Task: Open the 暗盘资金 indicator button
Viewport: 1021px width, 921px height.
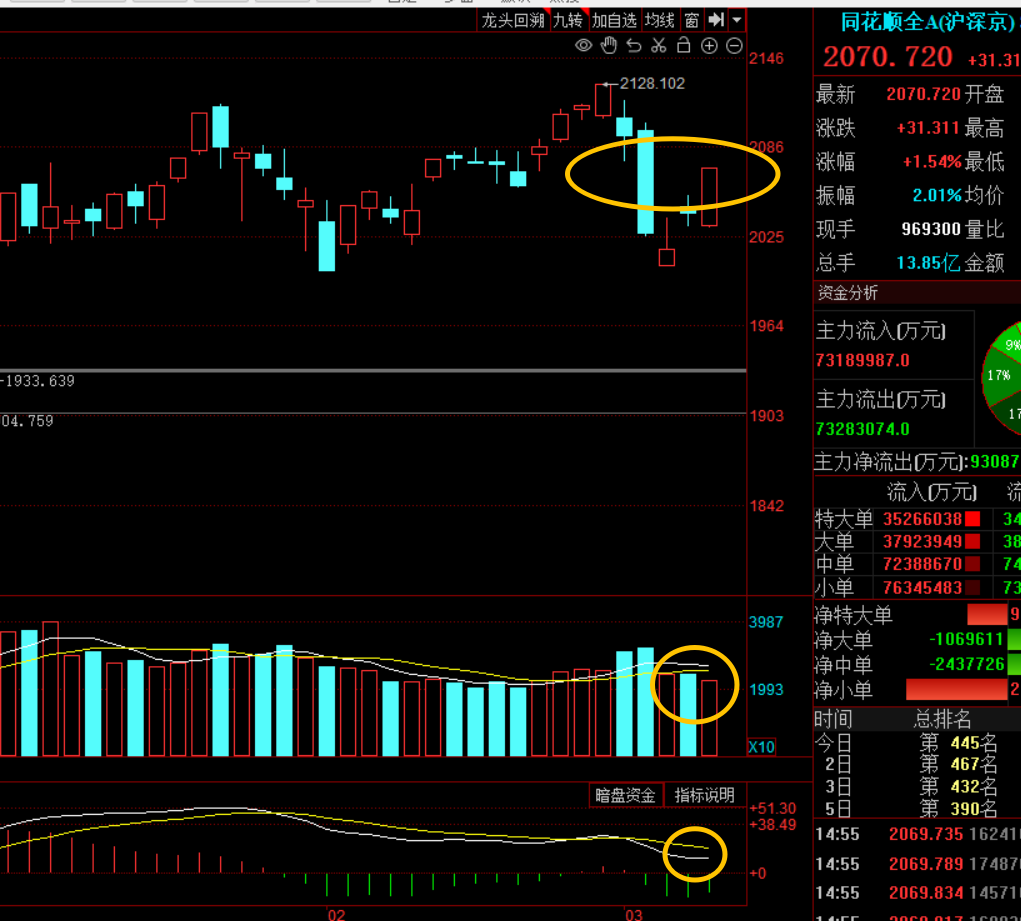Action: click(x=625, y=795)
